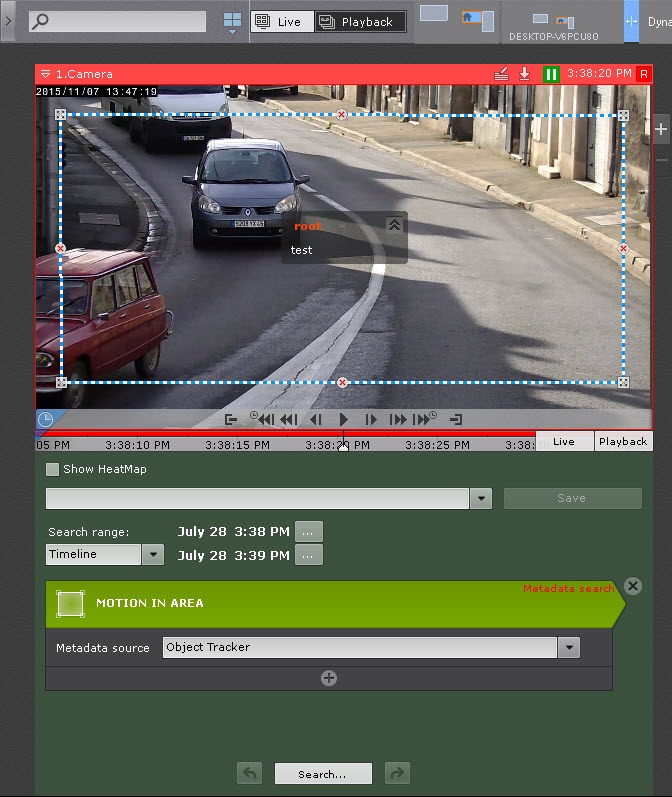Screen dimensions: 672x797
Task: Switch to Playback tab in top toolbar
Action: [x=359, y=22]
